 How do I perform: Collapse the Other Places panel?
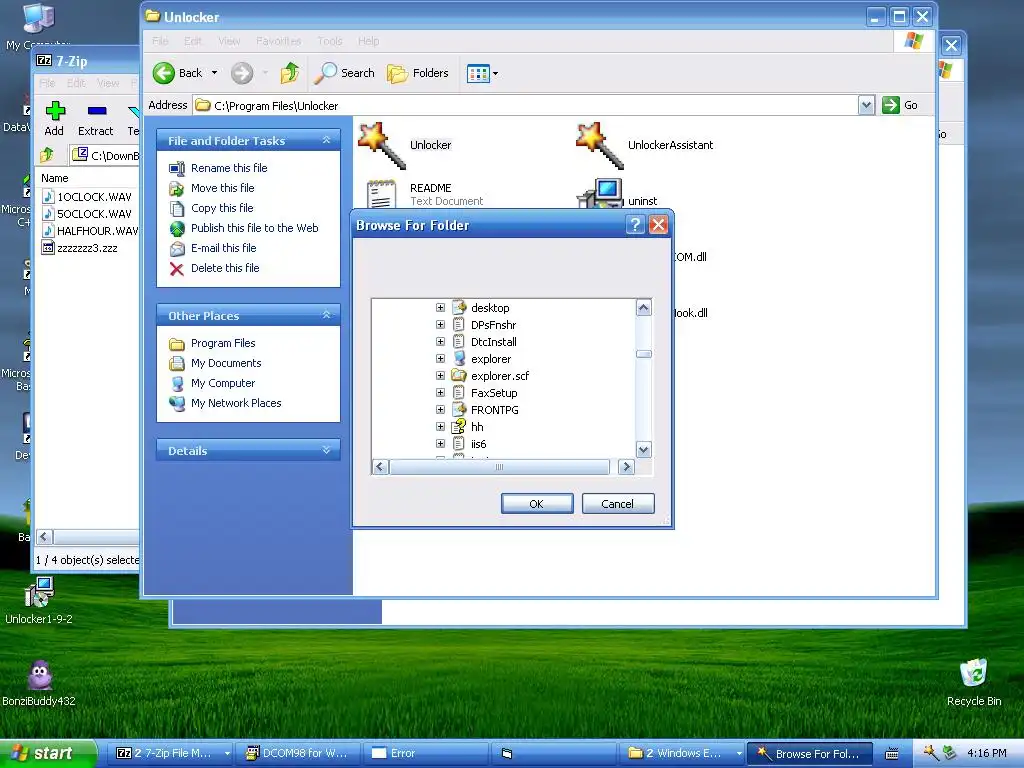[x=326, y=315]
